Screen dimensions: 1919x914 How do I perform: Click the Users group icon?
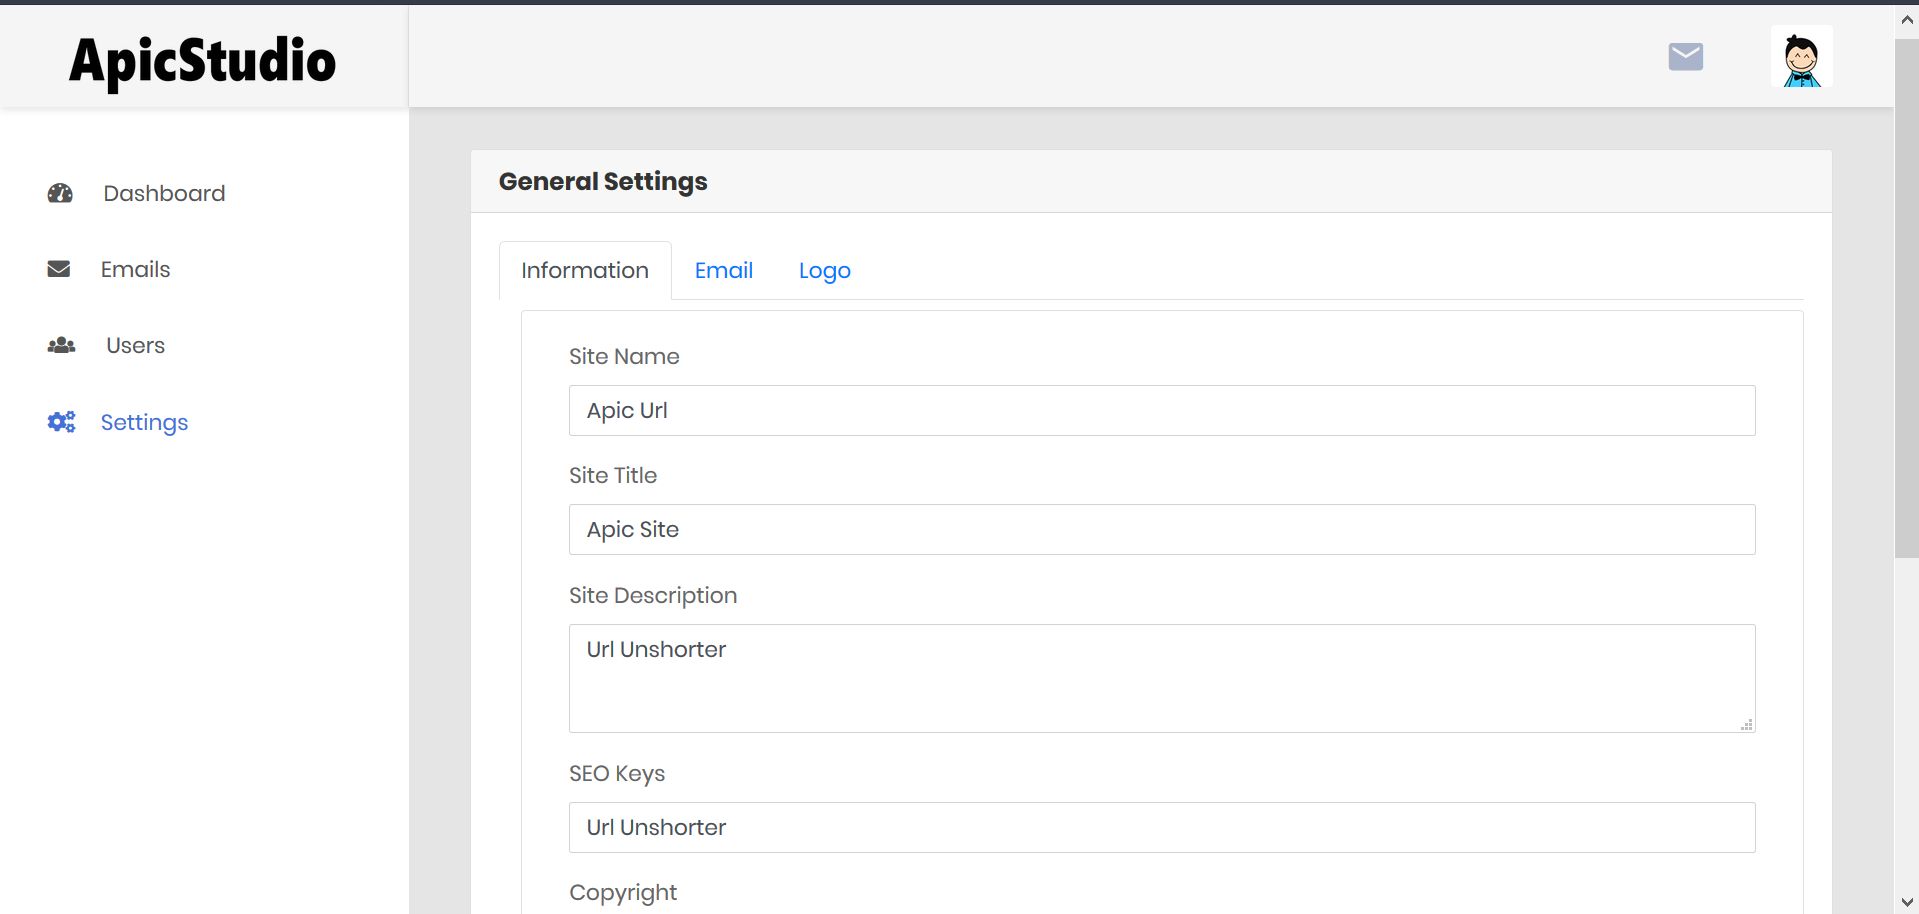[x=61, y=345]
